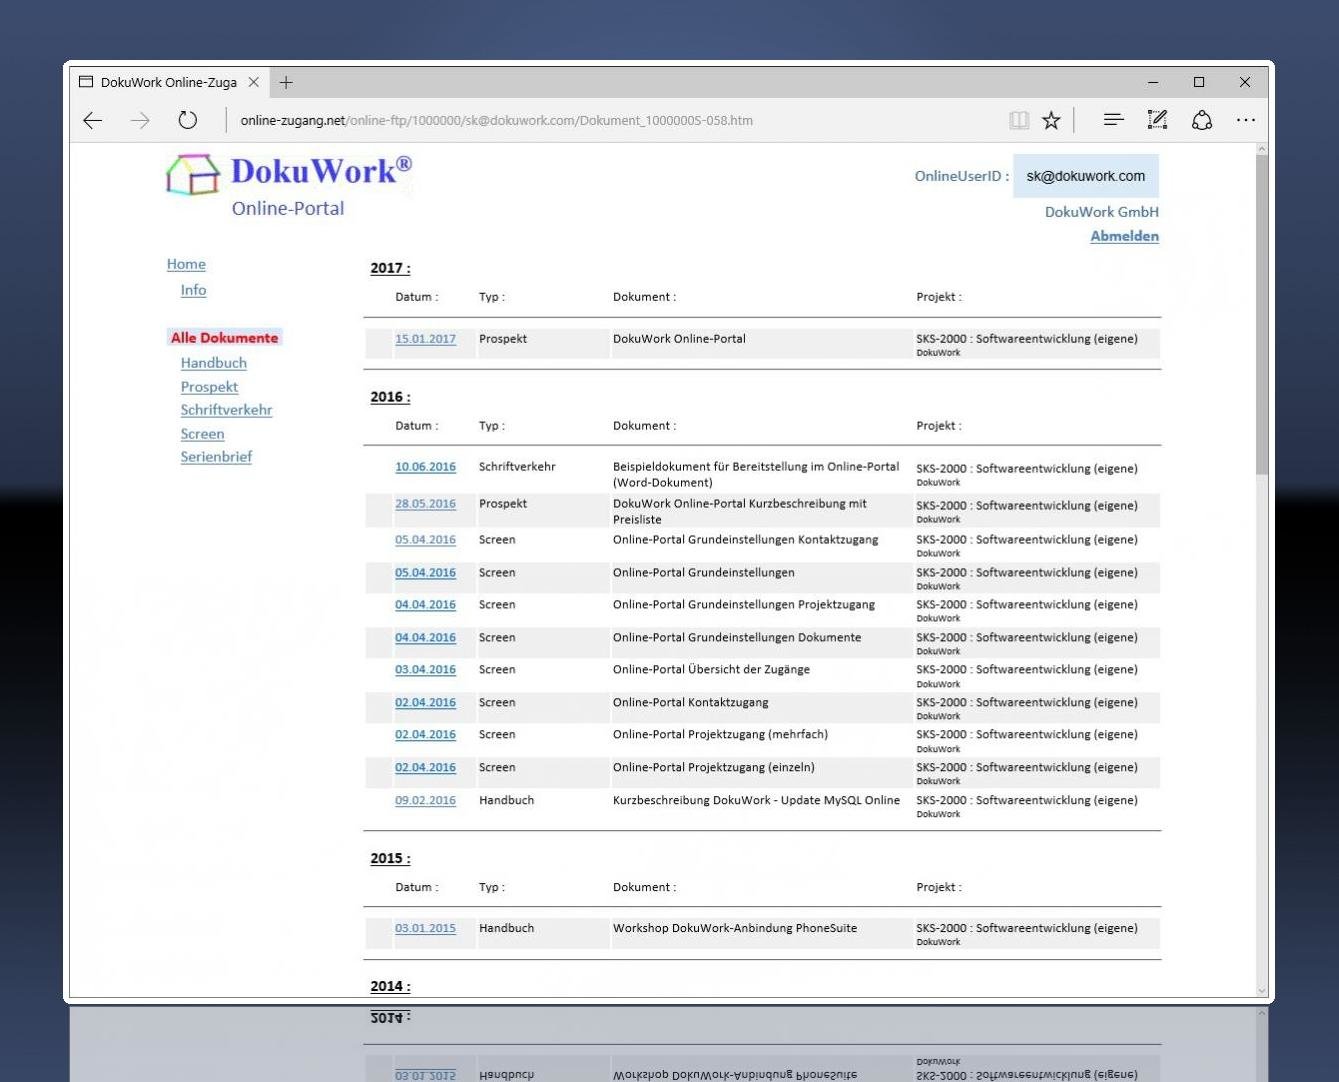Click the 2014 year heading

coord(390,987)
